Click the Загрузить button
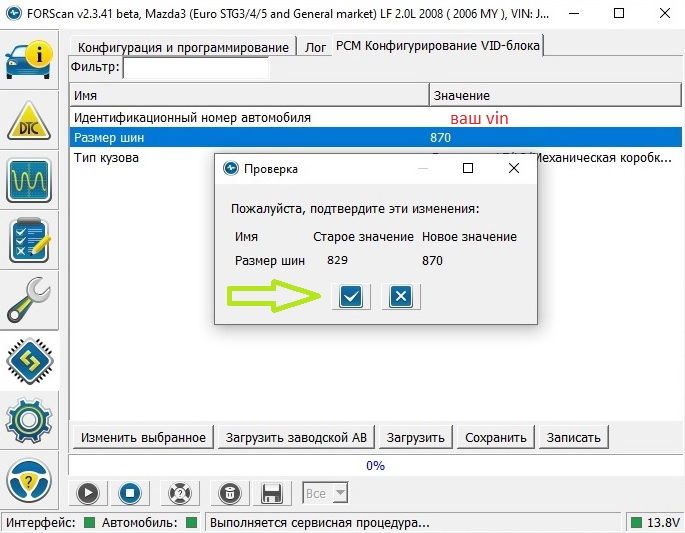The image size is (685, 533). click(x=416, y=437)
